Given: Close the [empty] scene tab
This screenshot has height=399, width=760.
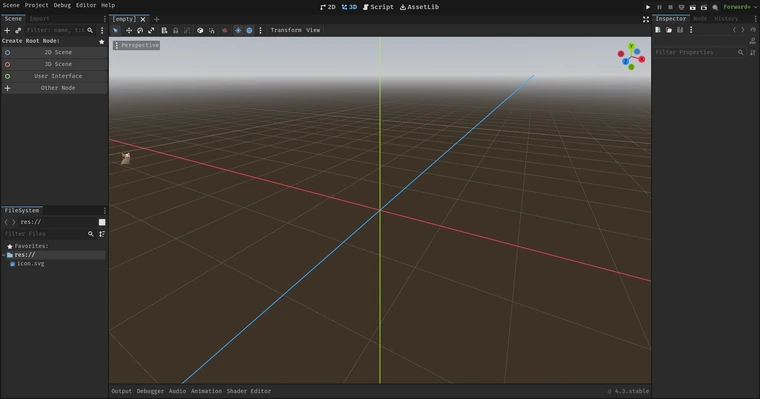Looking at the screenshot, I should pyautogui.click(x=143, y=19).
